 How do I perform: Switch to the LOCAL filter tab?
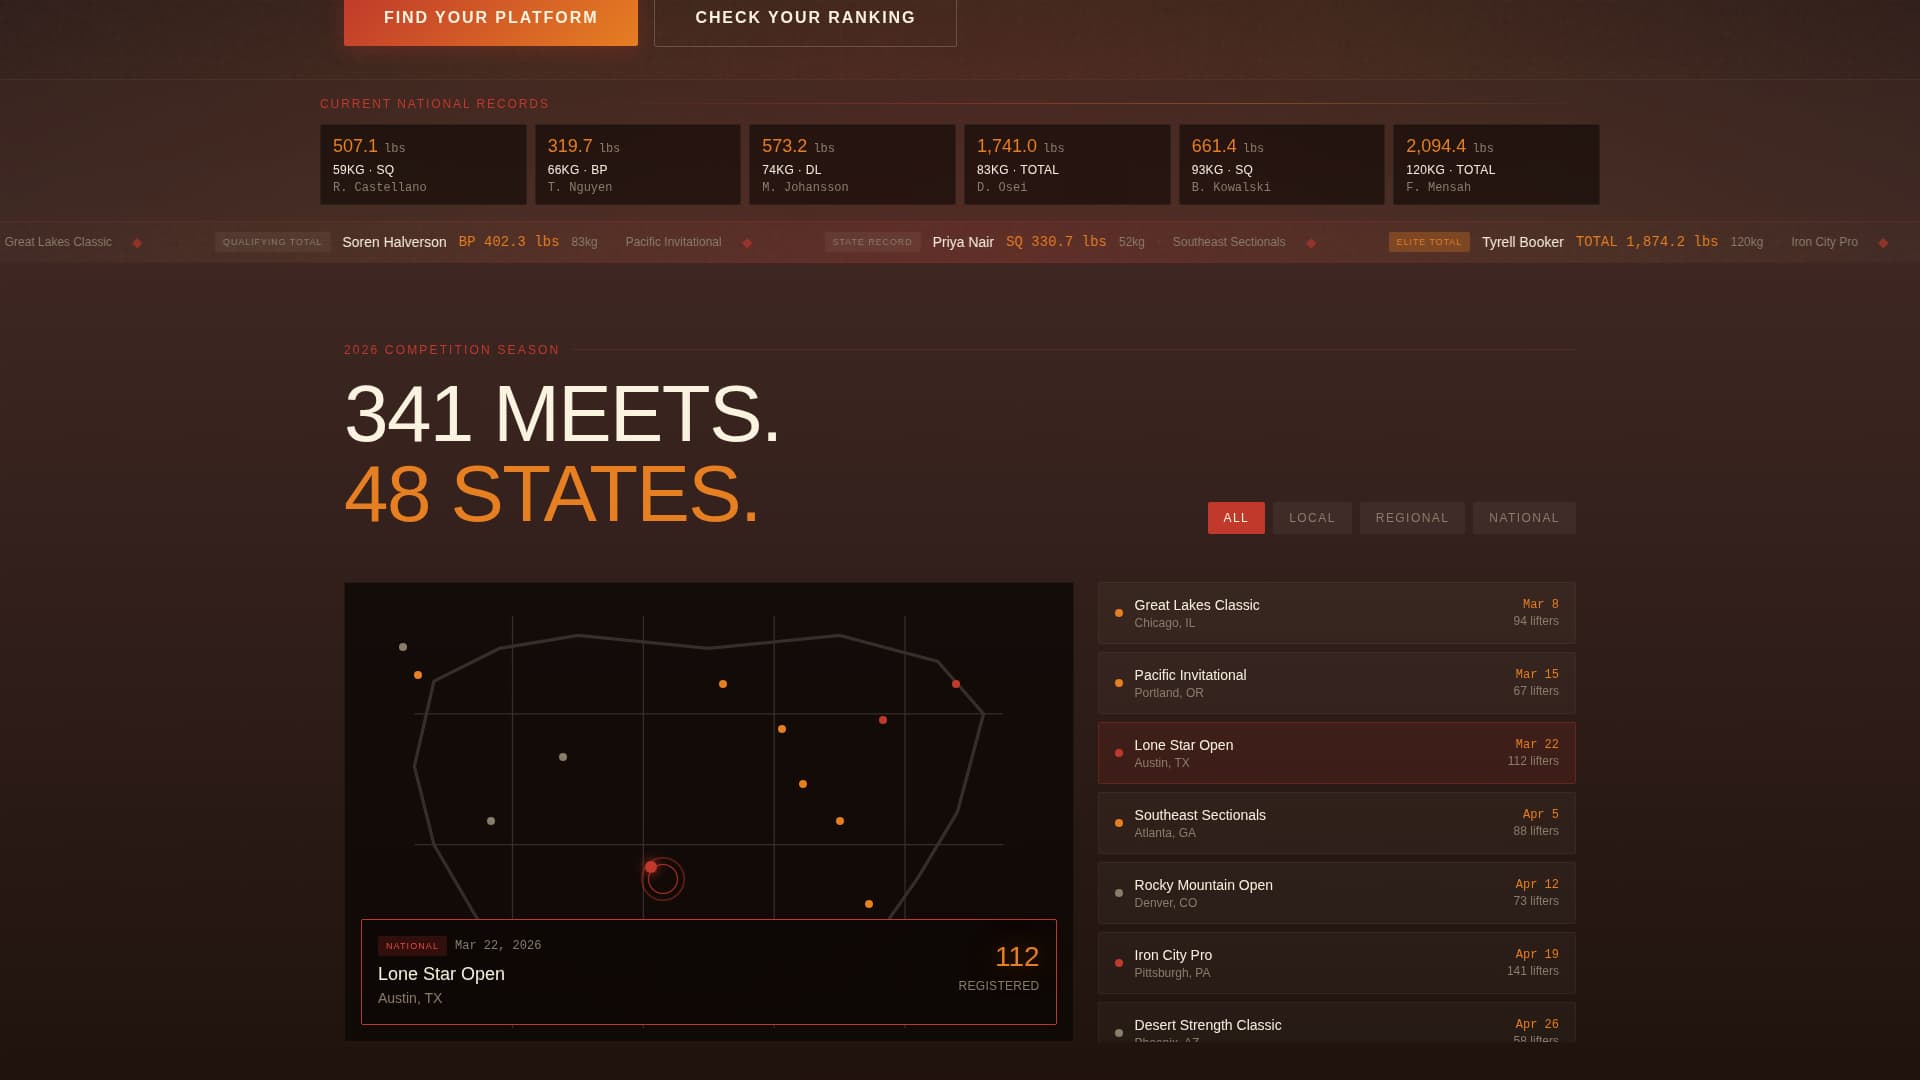pyautogui.click(x=1312, y=518)
